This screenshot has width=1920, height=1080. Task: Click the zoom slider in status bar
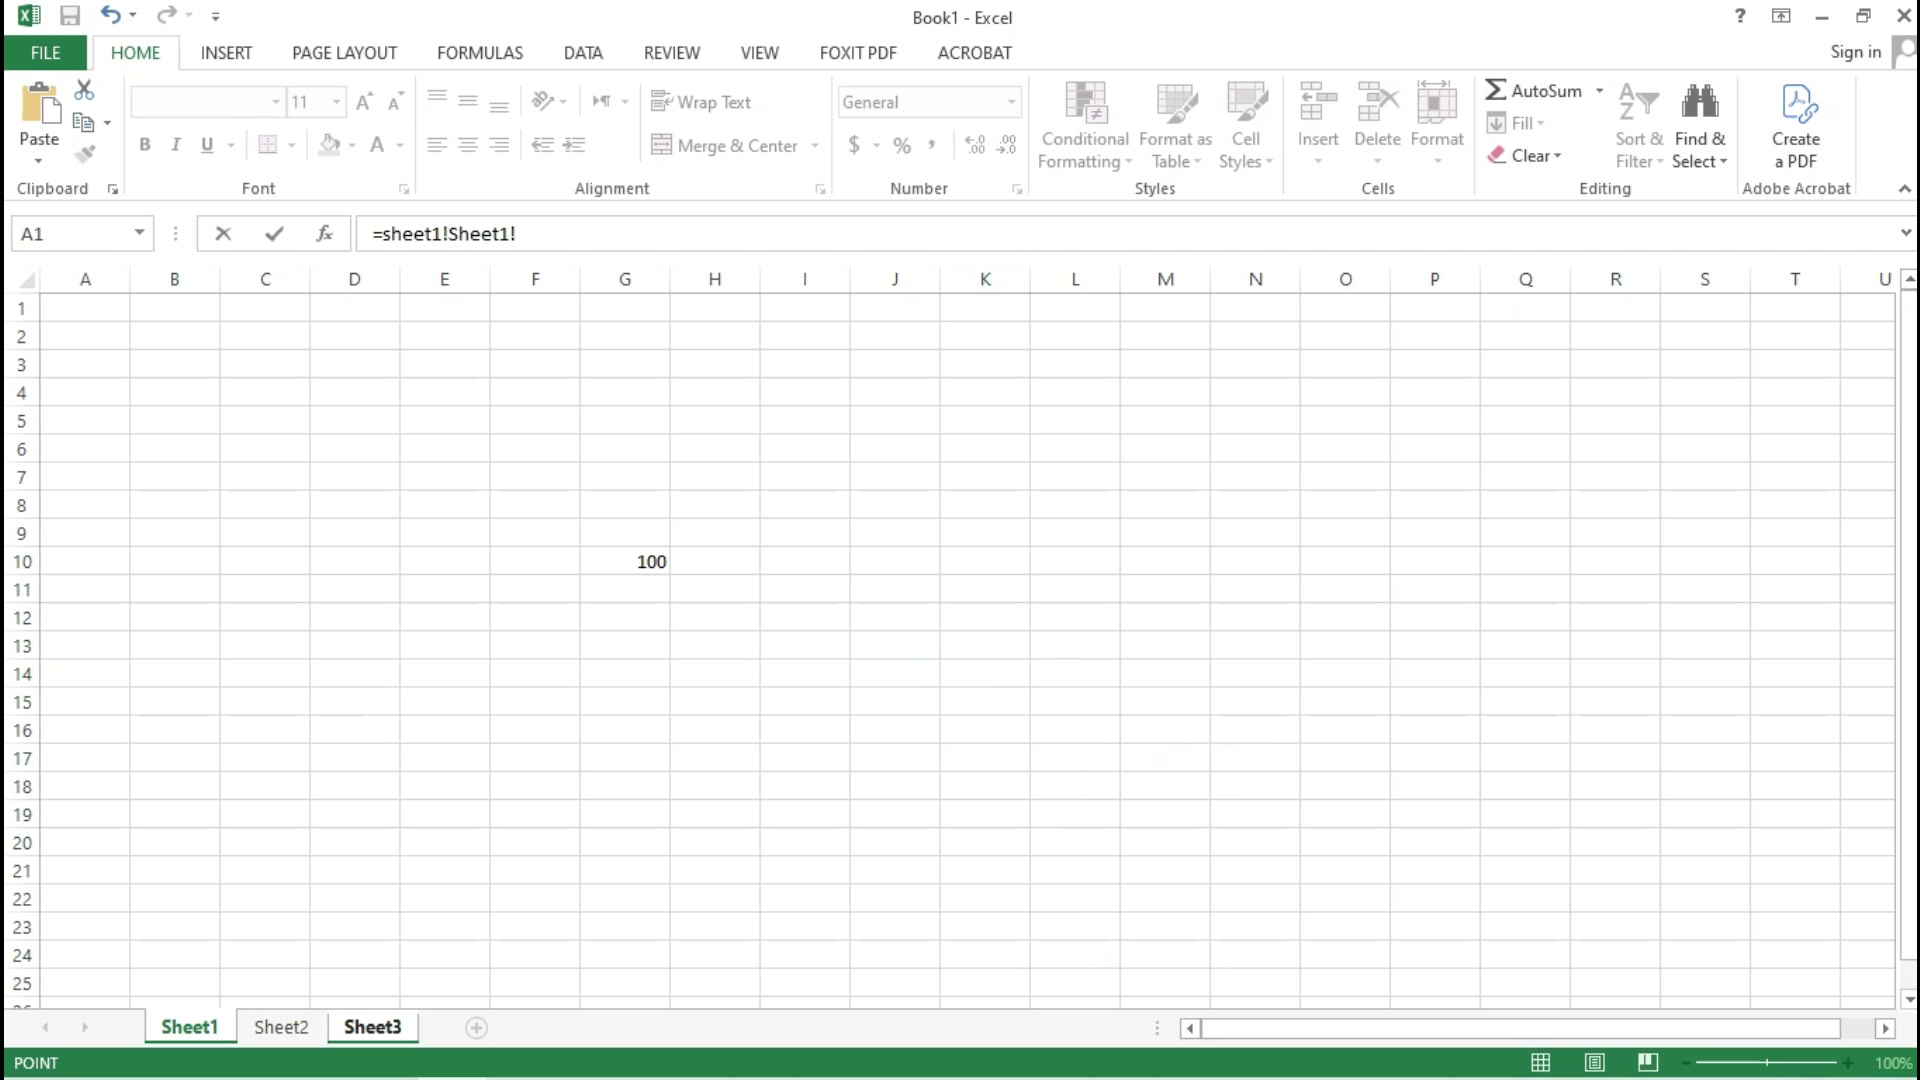pyautogui.click(x=1766, y=1063)
